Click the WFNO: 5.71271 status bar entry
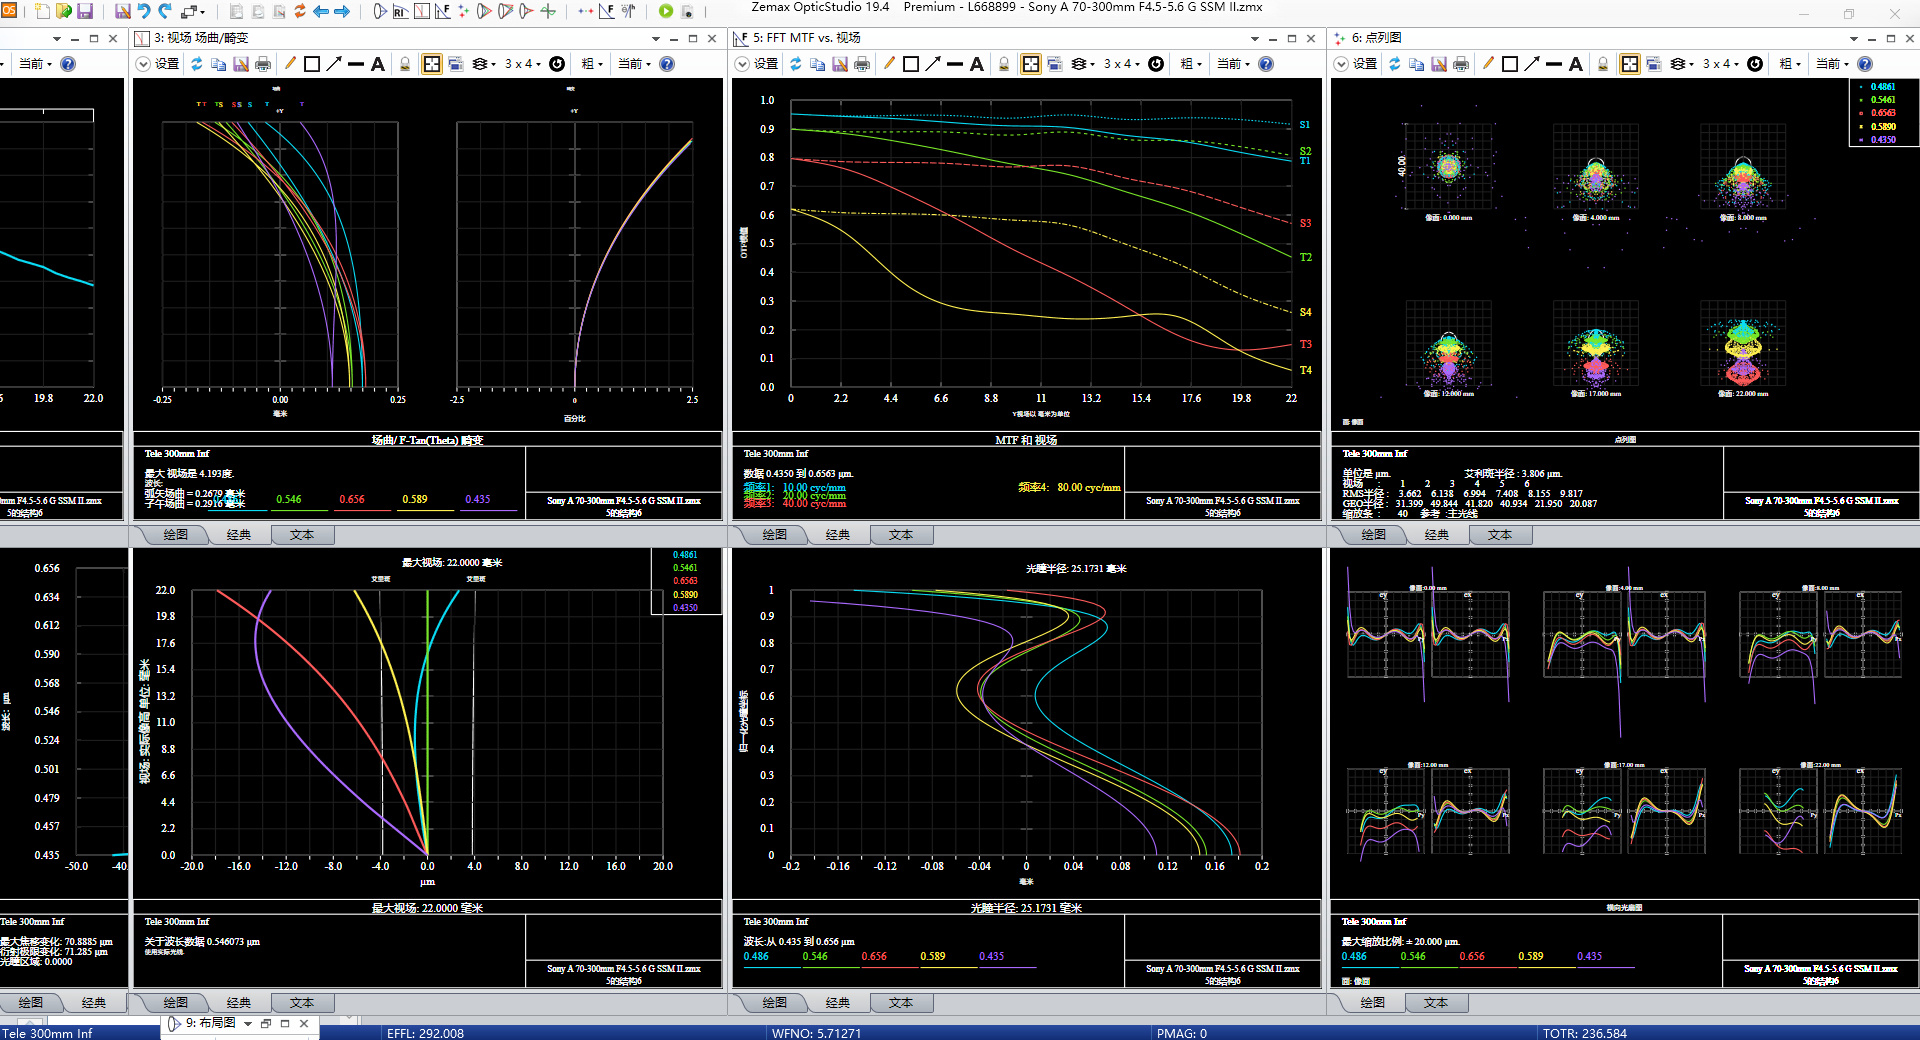 pyautogui.click(x=816, y=1033)
